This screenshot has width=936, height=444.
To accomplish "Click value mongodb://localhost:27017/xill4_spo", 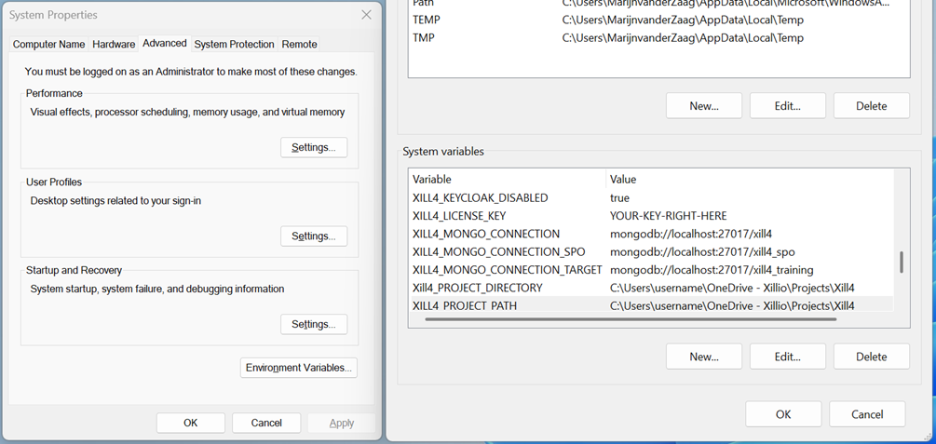I will [x=702, y=252].
